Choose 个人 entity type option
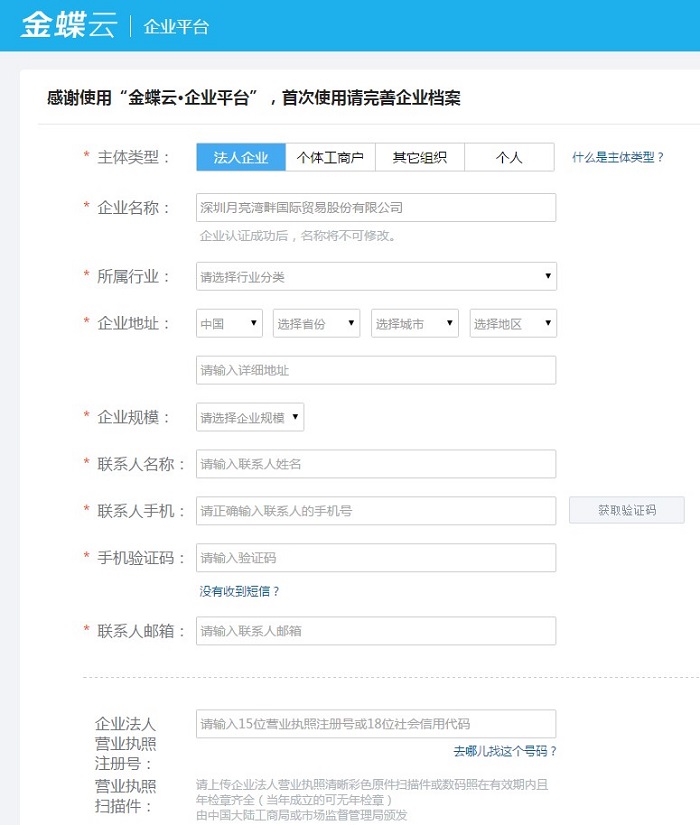Image resolution: width=700 pixels, height=825 pixels. click(509, 158)
